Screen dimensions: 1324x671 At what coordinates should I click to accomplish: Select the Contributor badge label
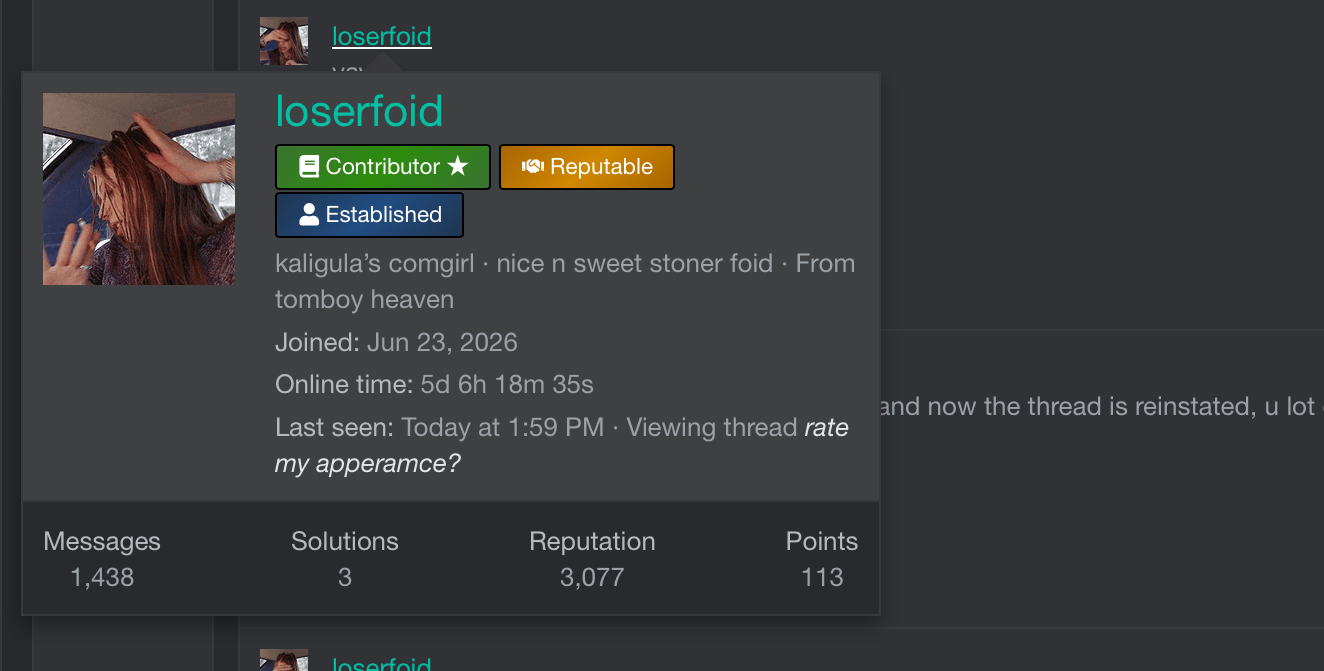coord(383,167)
